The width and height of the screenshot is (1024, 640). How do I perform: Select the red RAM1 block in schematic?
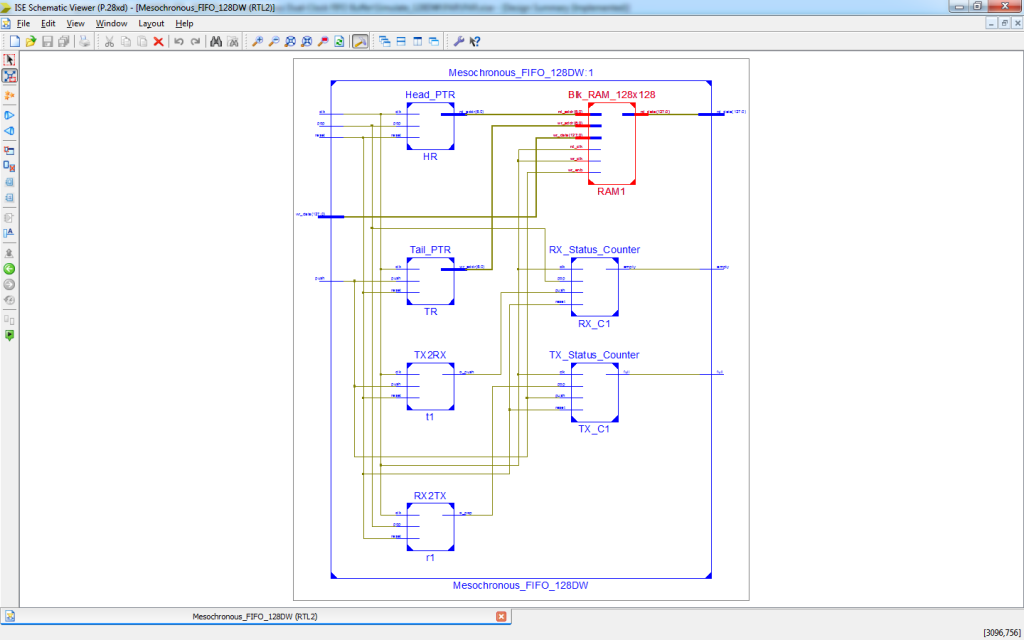(x=612, y=142)
